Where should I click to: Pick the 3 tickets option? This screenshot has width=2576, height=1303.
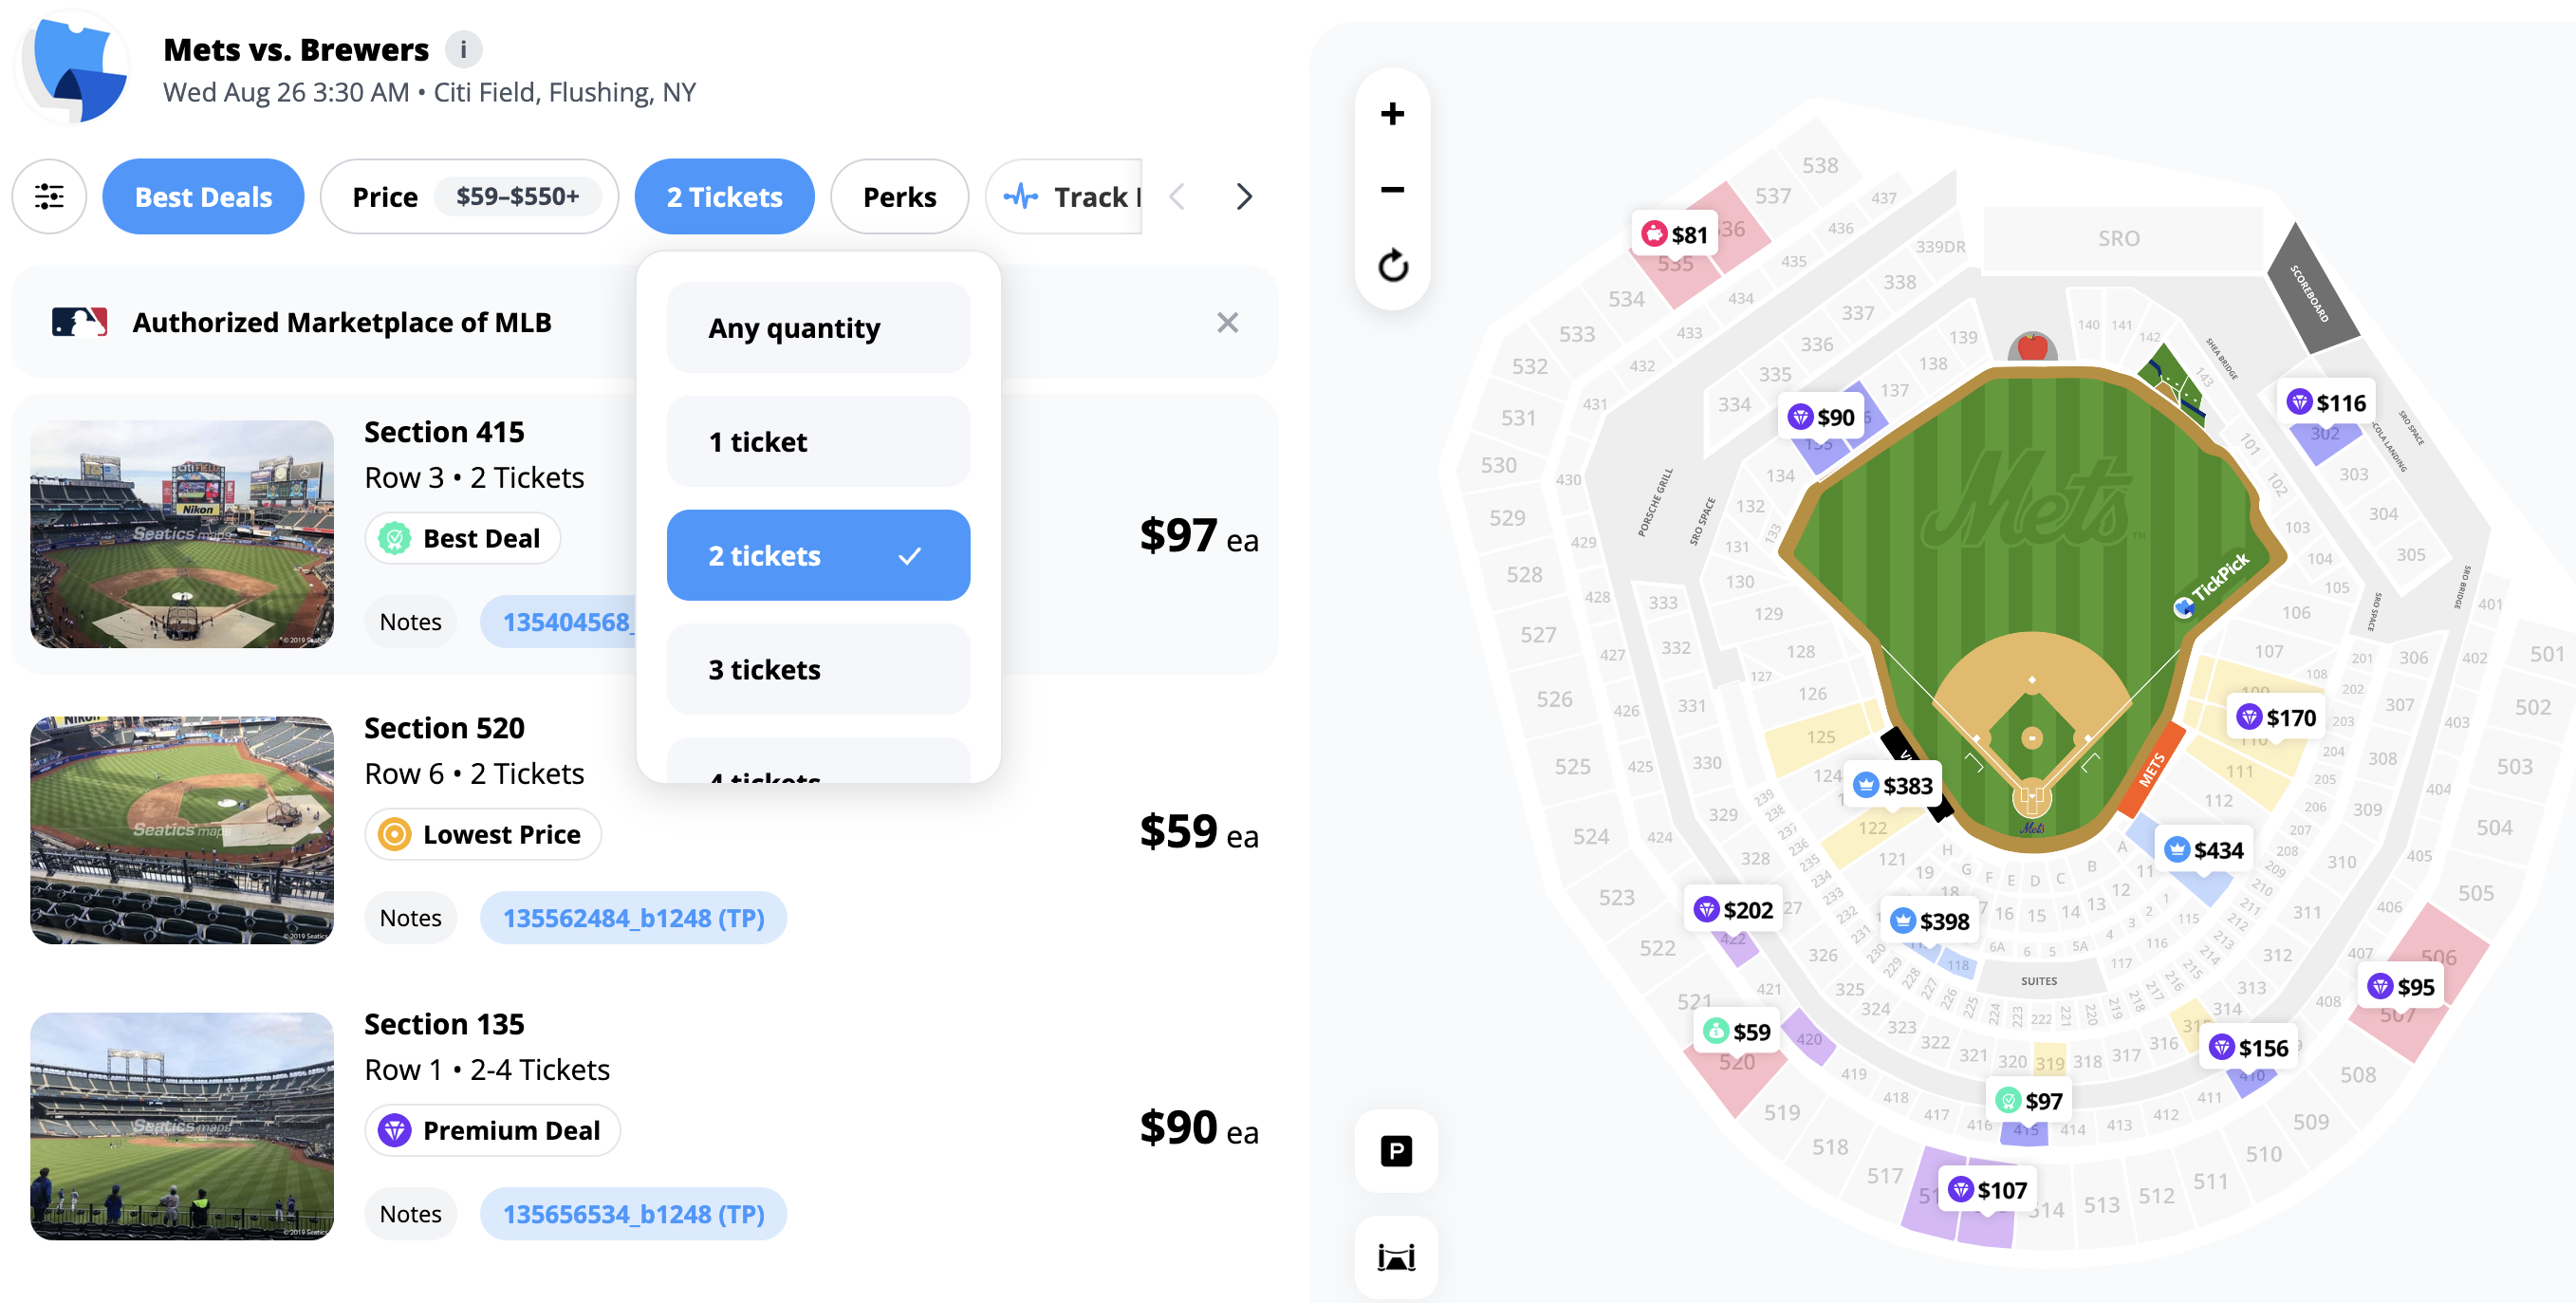pos(818,669)
